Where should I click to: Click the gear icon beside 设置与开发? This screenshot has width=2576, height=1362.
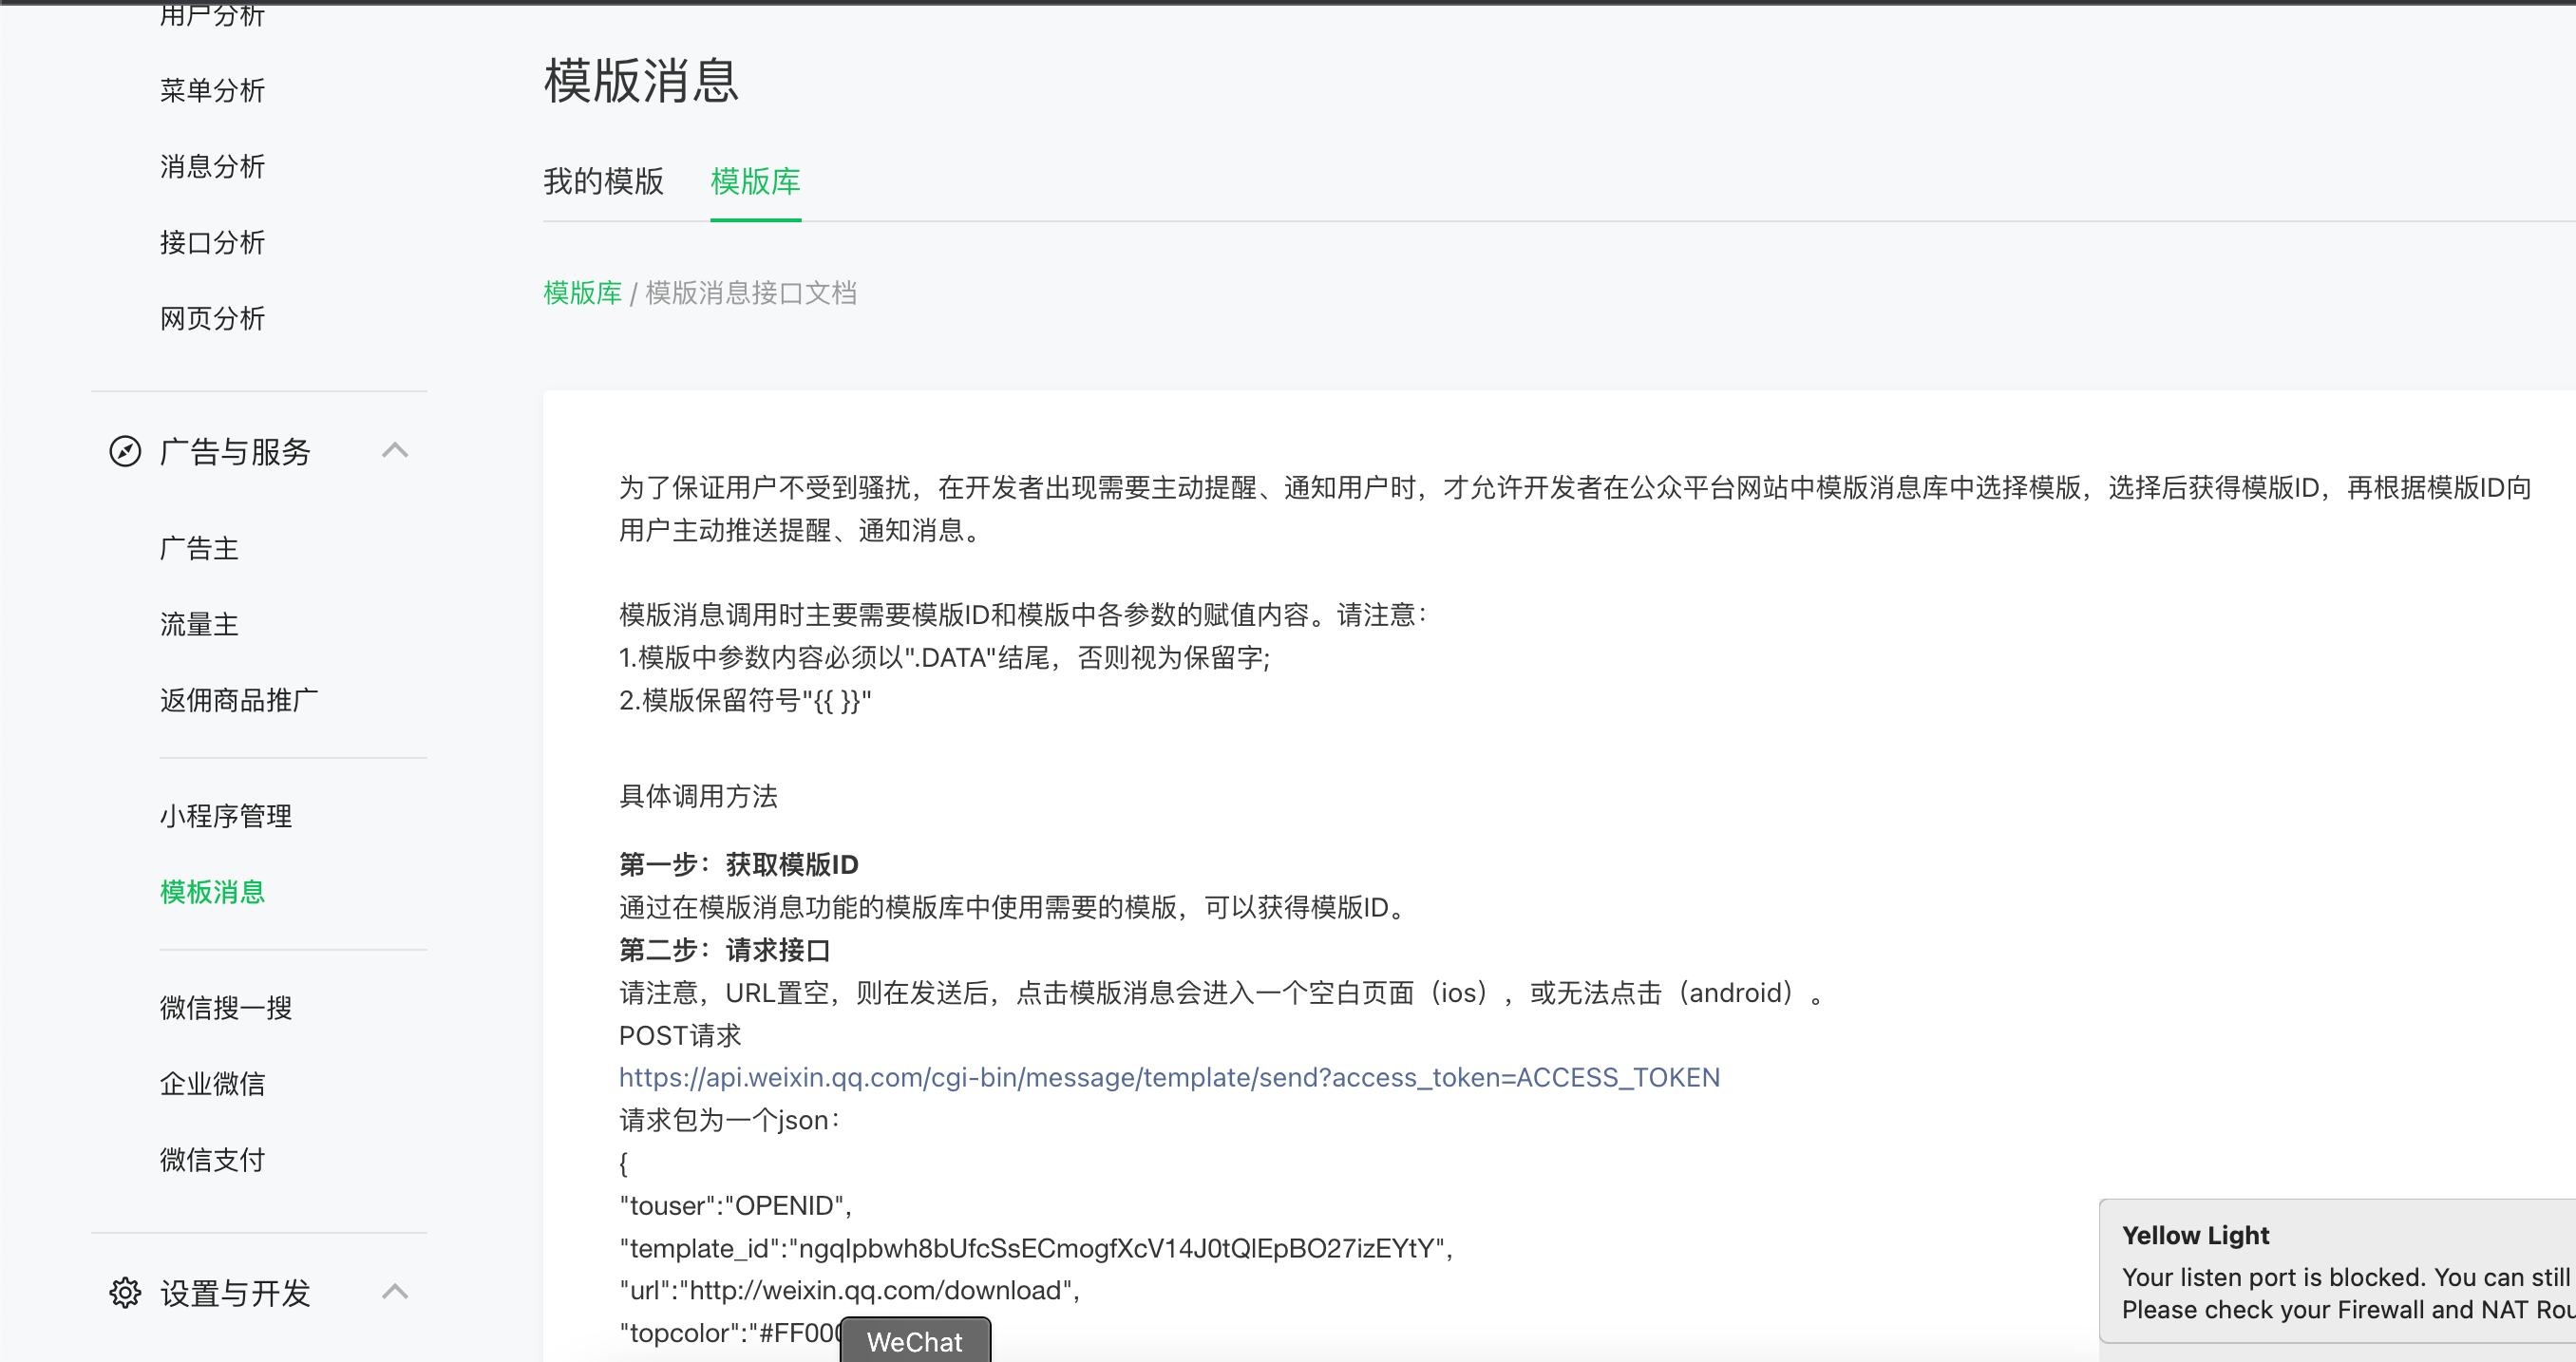point(125,1292)
